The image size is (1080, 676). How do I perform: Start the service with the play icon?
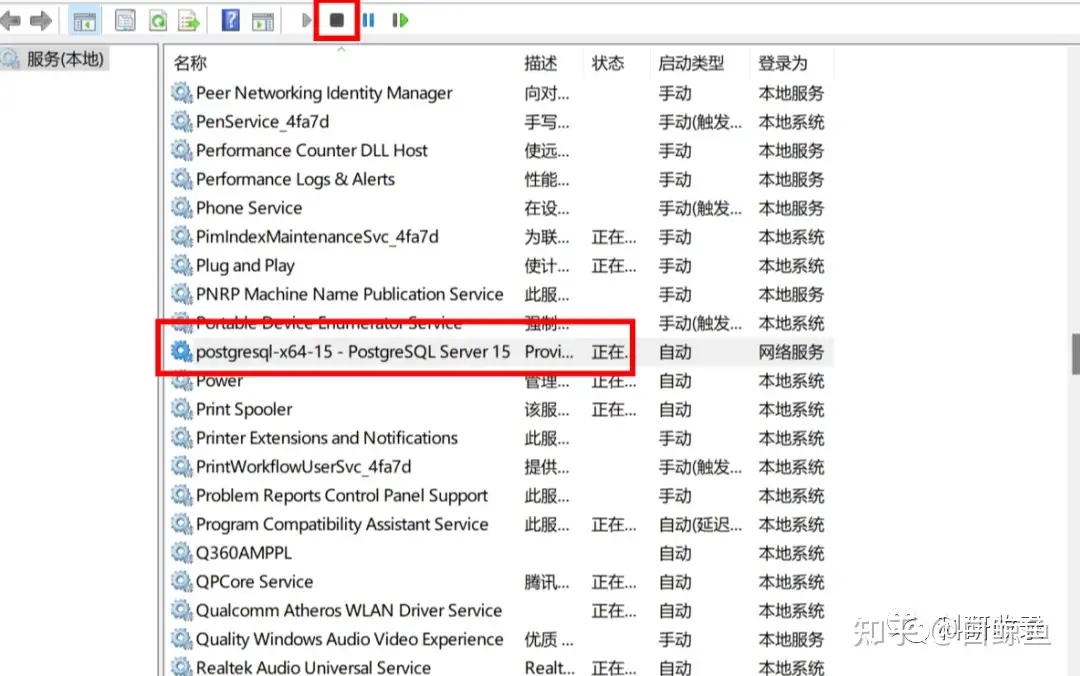coord(307,21)
